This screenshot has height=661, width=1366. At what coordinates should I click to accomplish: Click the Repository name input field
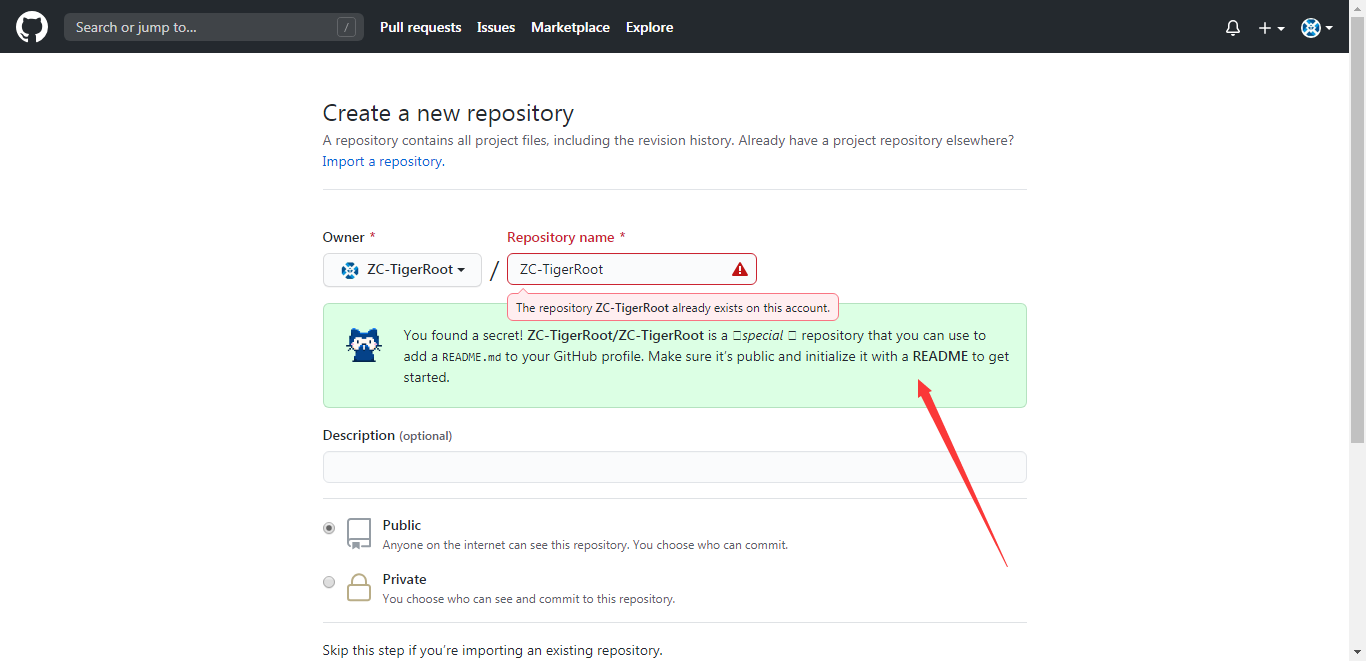(x=632, y=269)
